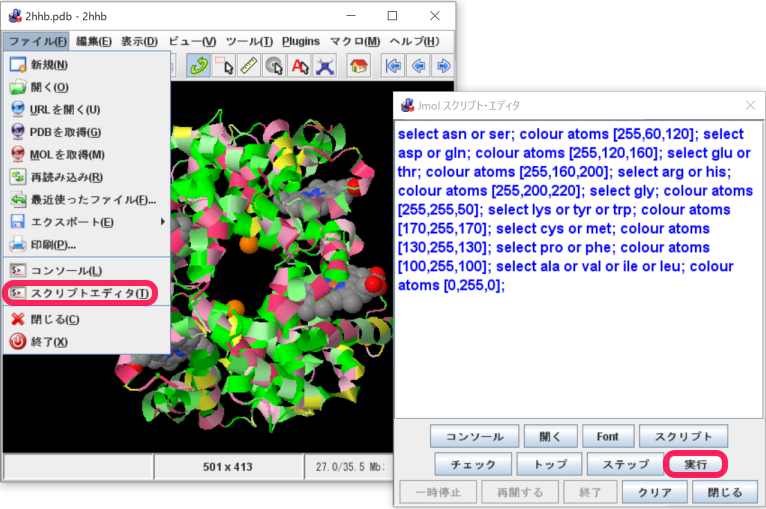766x509 pixels.
Task: Click the ステップ button
Action: 625,464
